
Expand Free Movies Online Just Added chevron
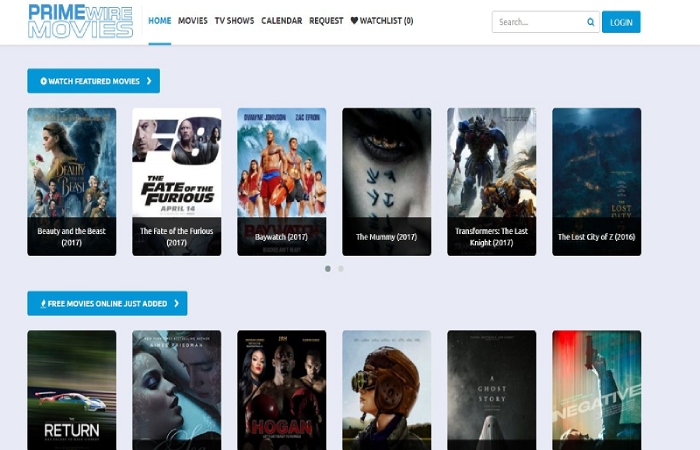coord(176,303)
